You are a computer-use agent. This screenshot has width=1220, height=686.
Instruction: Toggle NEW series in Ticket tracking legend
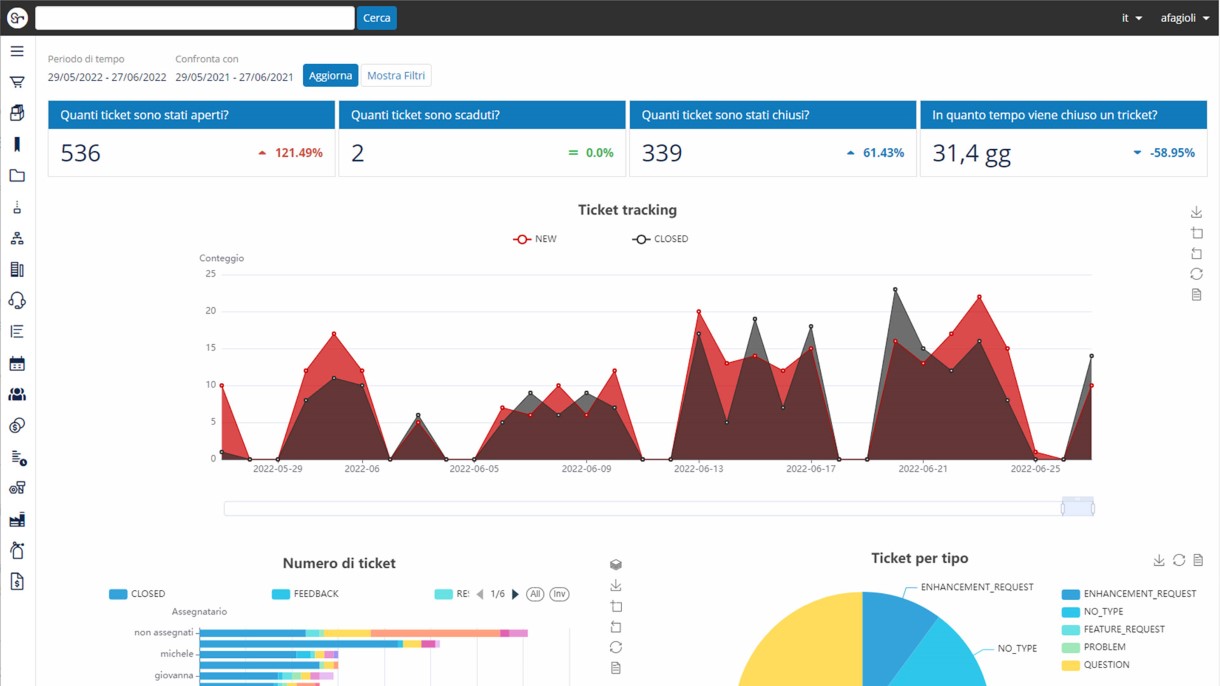534,239
